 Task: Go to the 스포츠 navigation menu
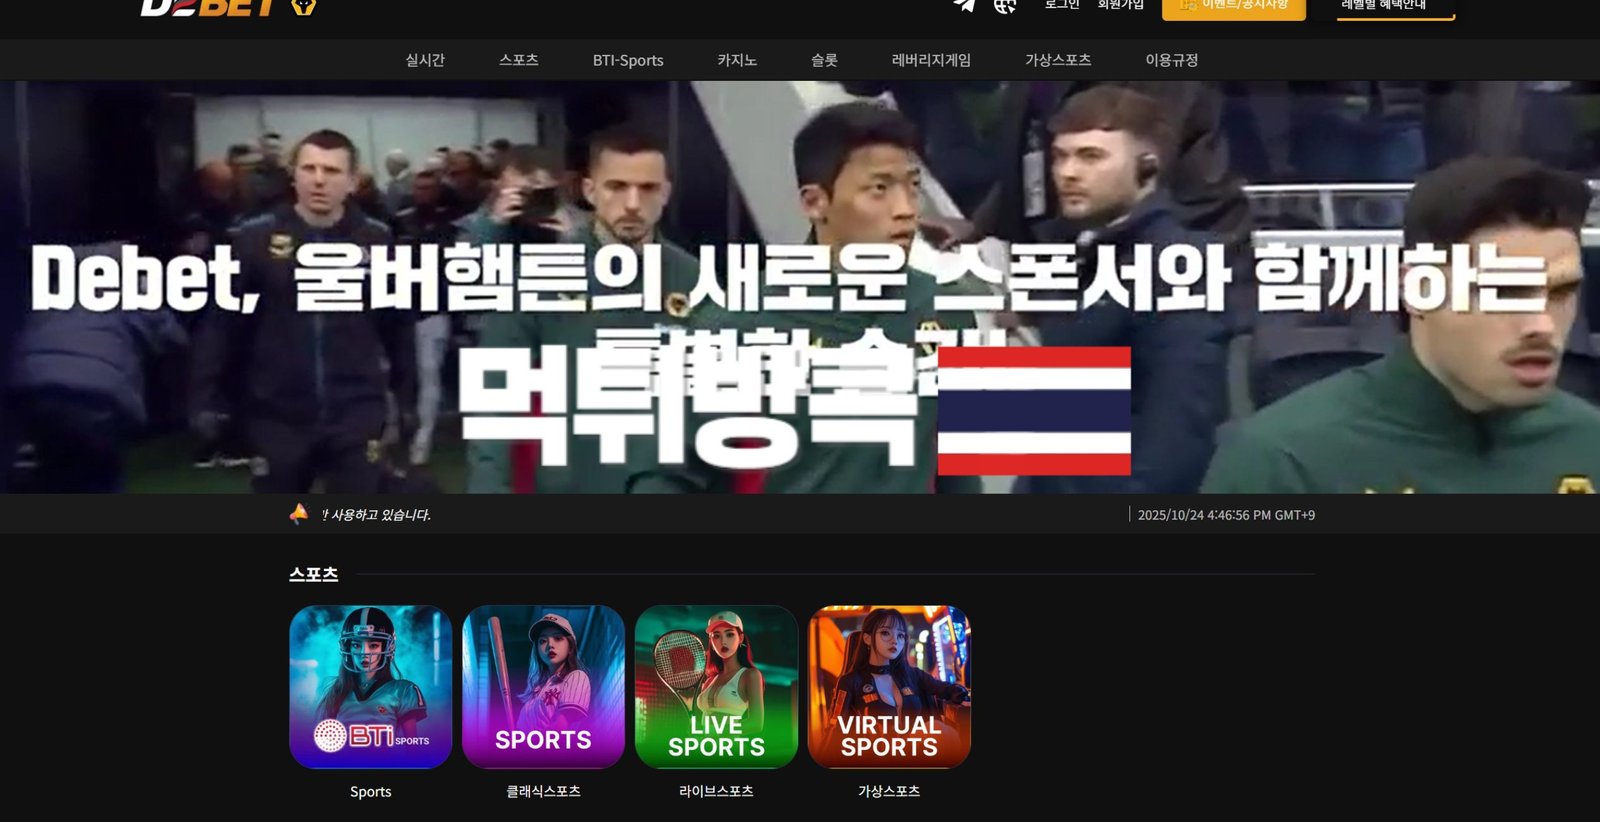coord(519,60)
